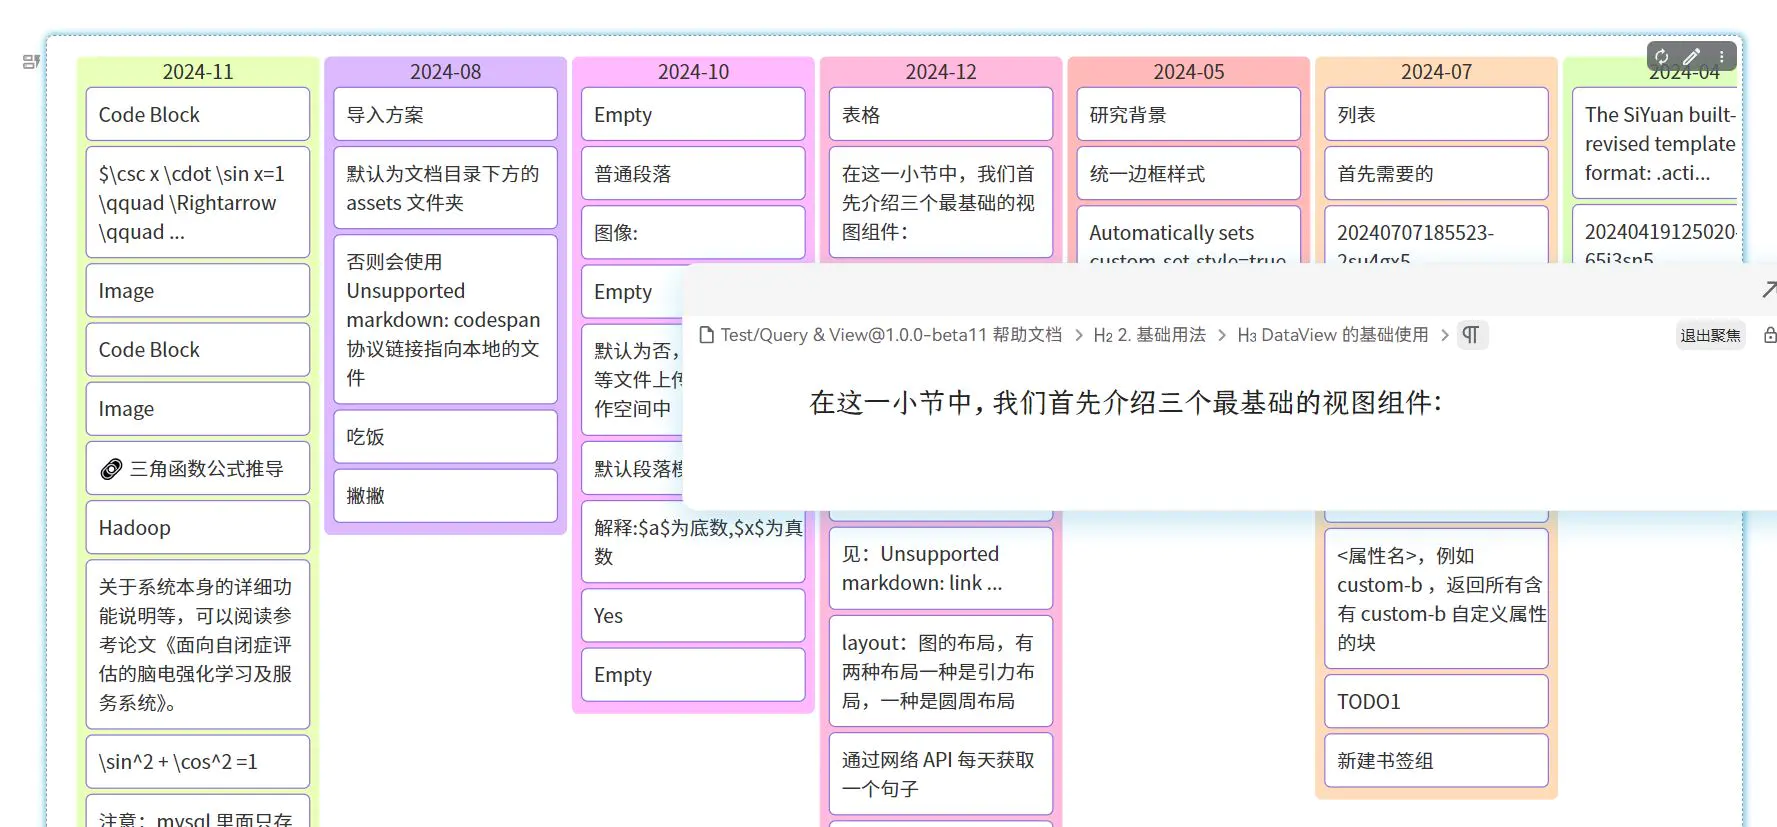Select the 2024-08 column header

tap(445, 72)
